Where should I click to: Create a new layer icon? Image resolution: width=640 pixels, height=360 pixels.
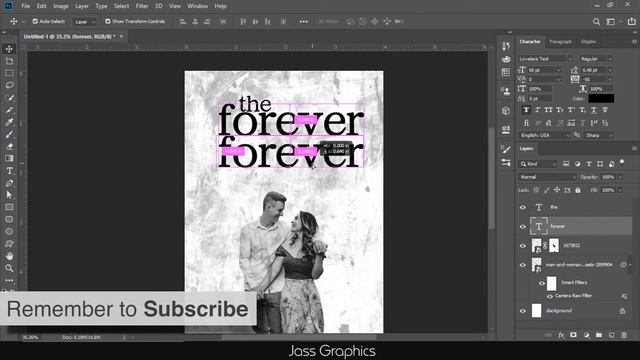[x=611, y=335]
